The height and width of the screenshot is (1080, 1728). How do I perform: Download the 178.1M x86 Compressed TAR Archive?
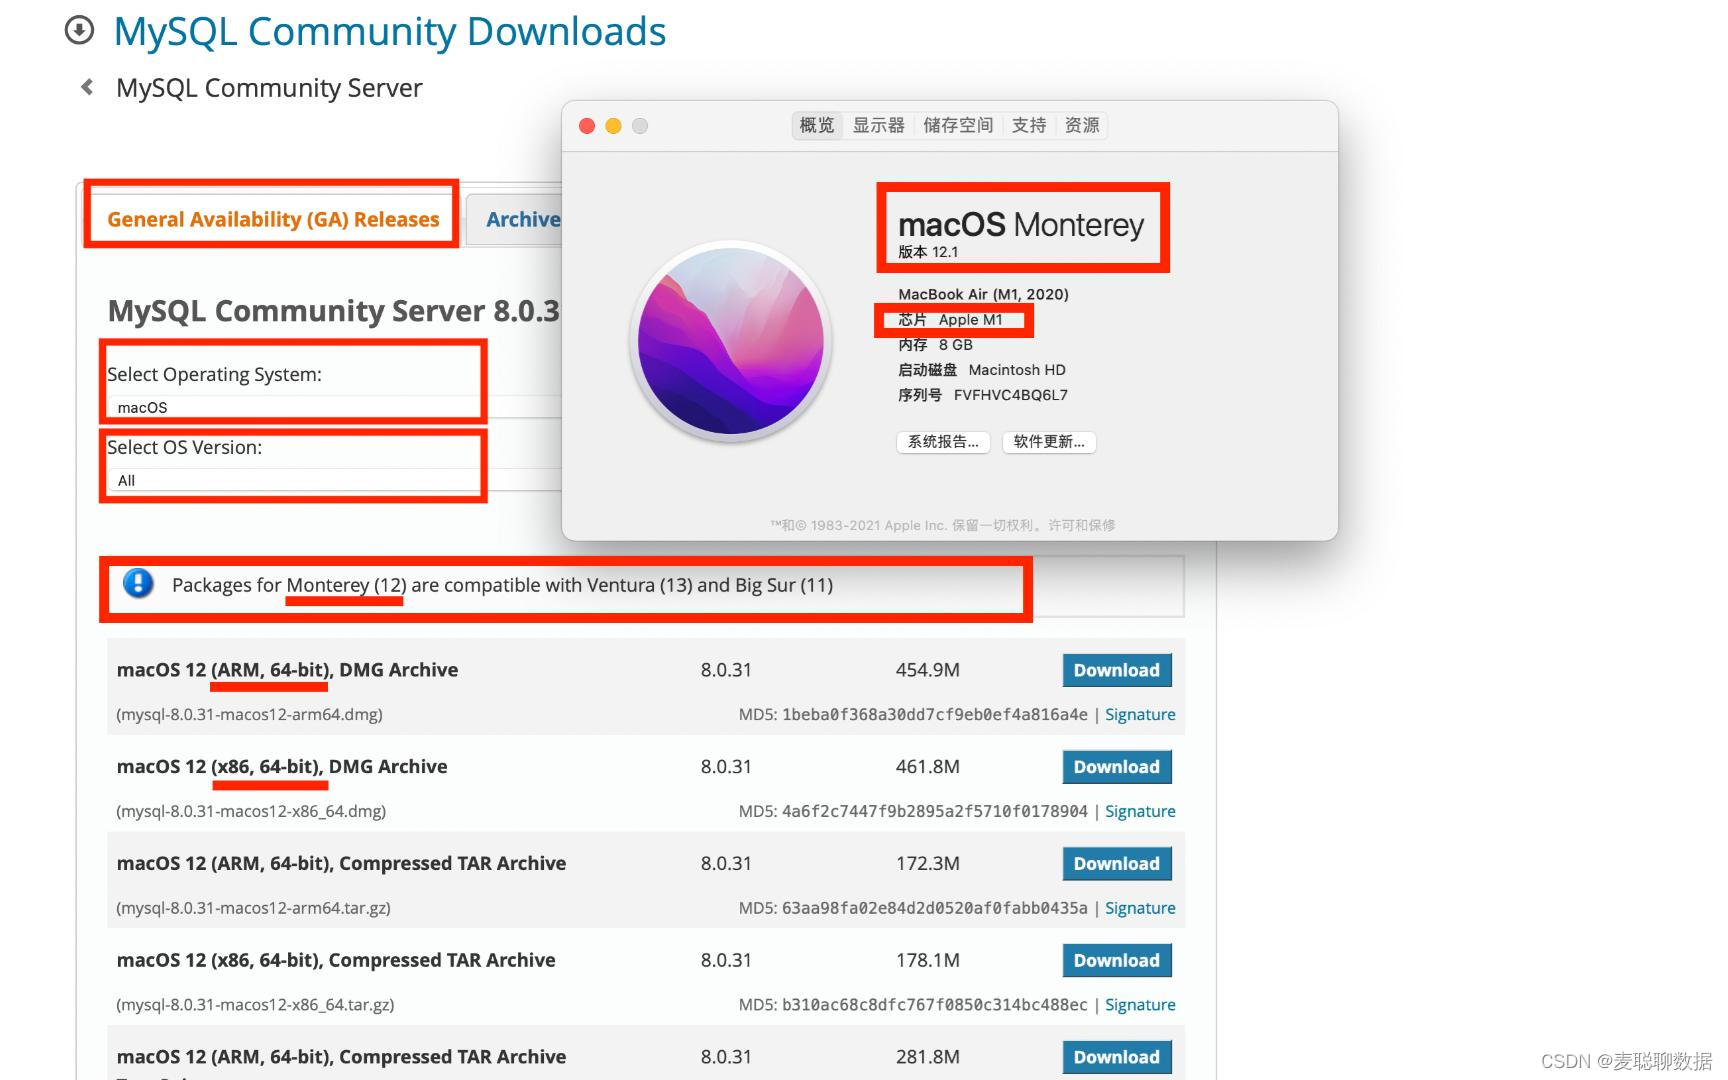[x=1117, y=960]
